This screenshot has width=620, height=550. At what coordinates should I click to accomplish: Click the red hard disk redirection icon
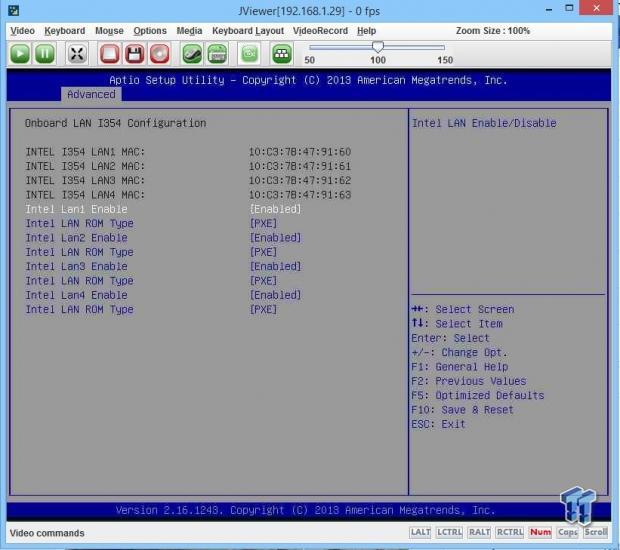point(110,54)
